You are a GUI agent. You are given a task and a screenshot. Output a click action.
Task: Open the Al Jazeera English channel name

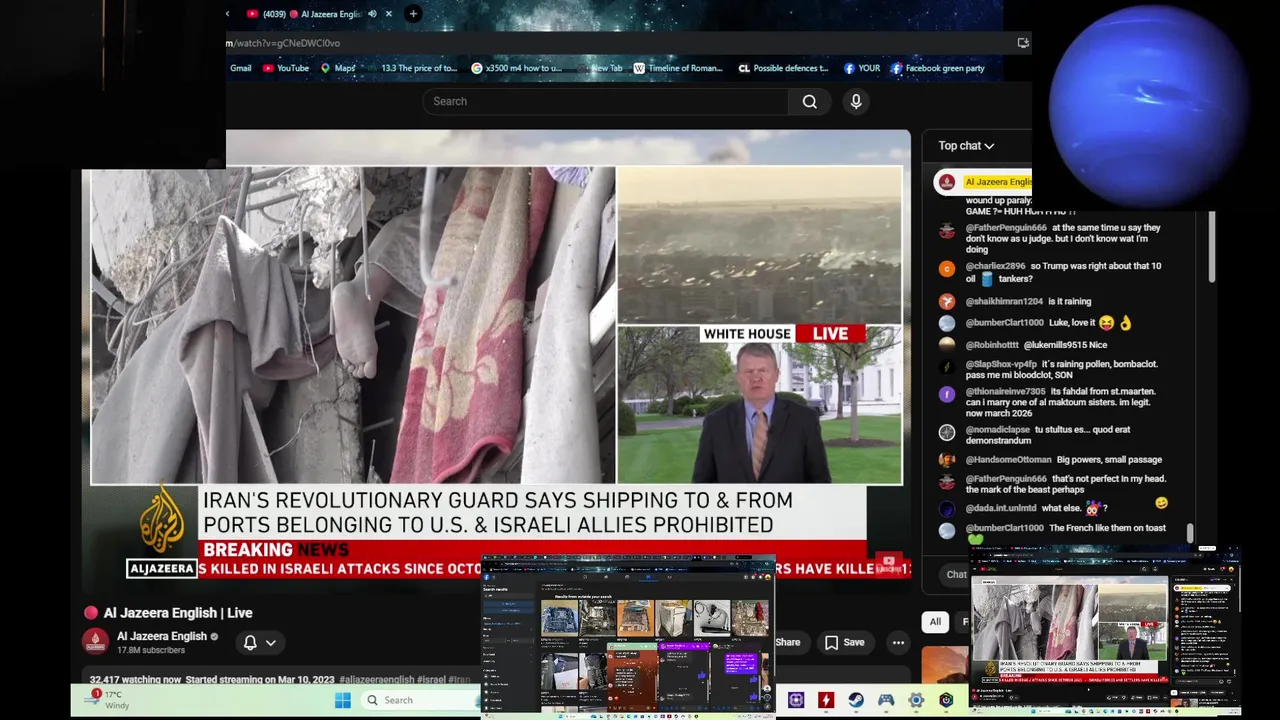click(x=162, y=636)
